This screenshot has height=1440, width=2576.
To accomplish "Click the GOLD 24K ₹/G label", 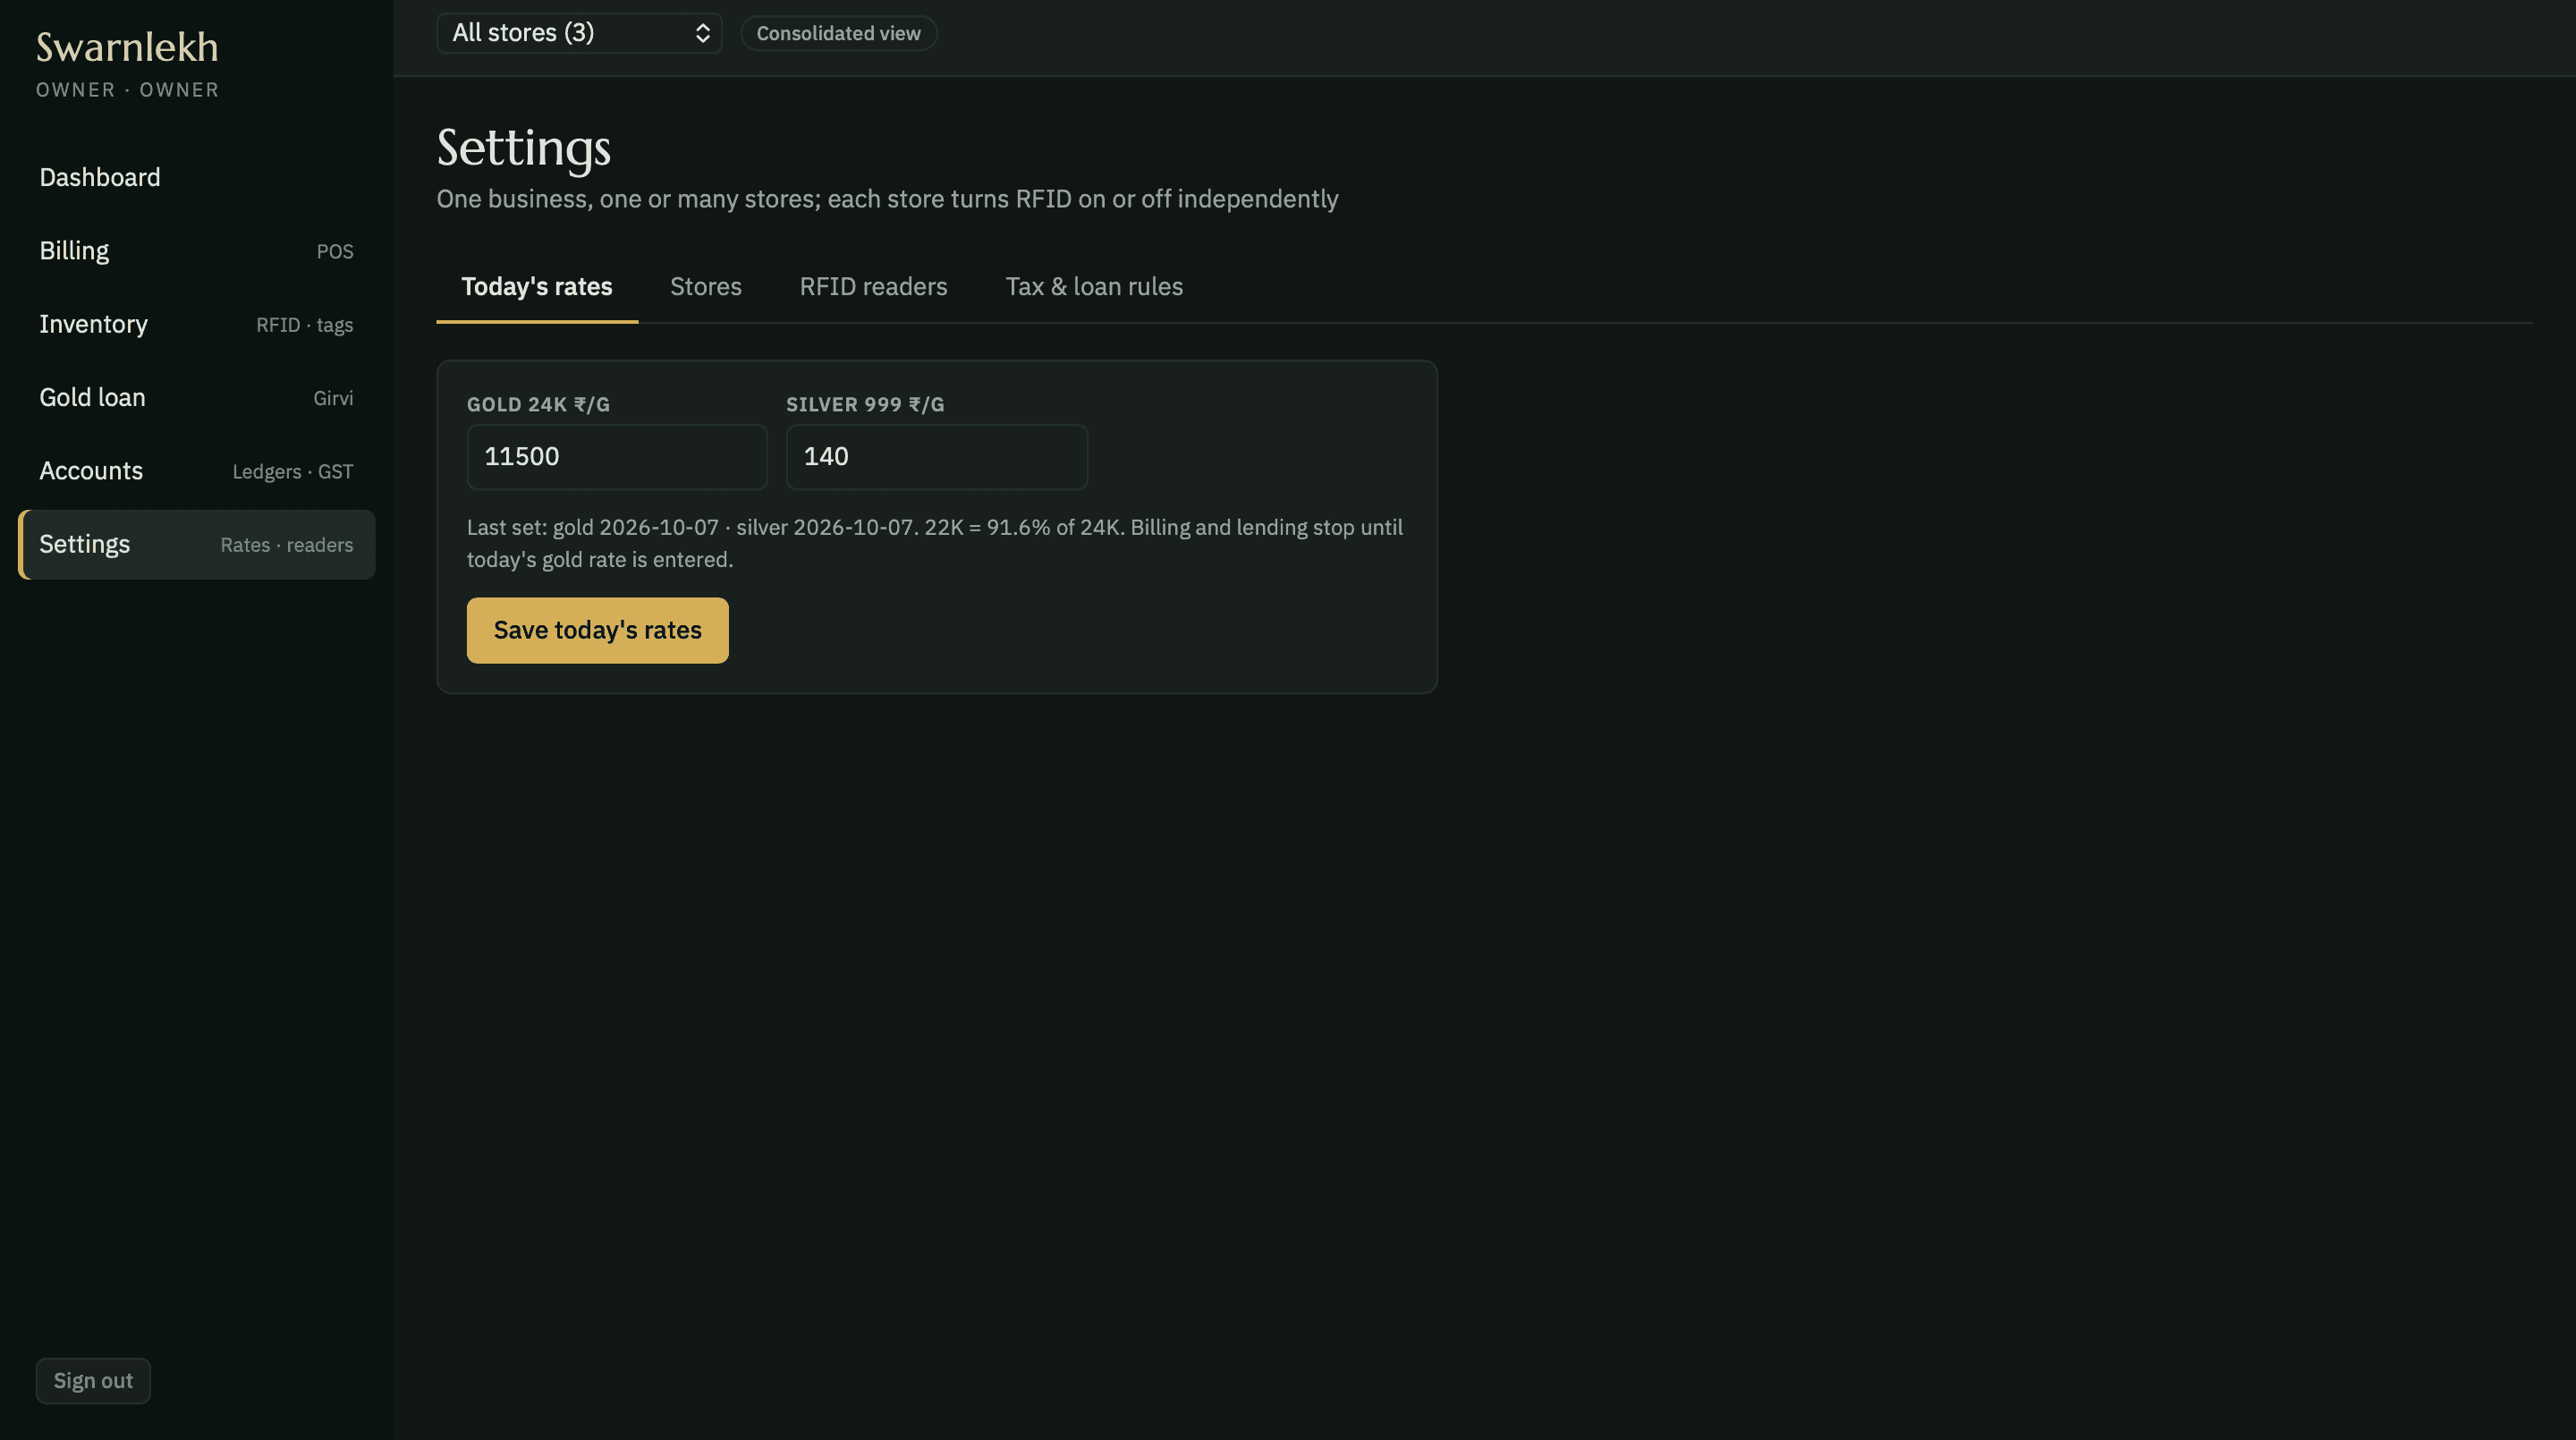I will 538,404.
